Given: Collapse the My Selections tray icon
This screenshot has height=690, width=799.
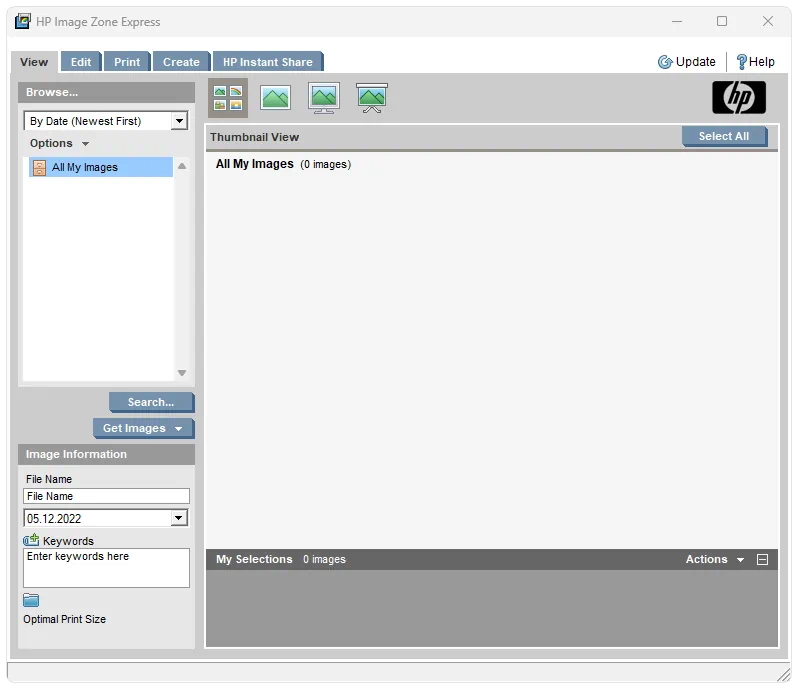Looking at the screenshot, I should [762, 560].
